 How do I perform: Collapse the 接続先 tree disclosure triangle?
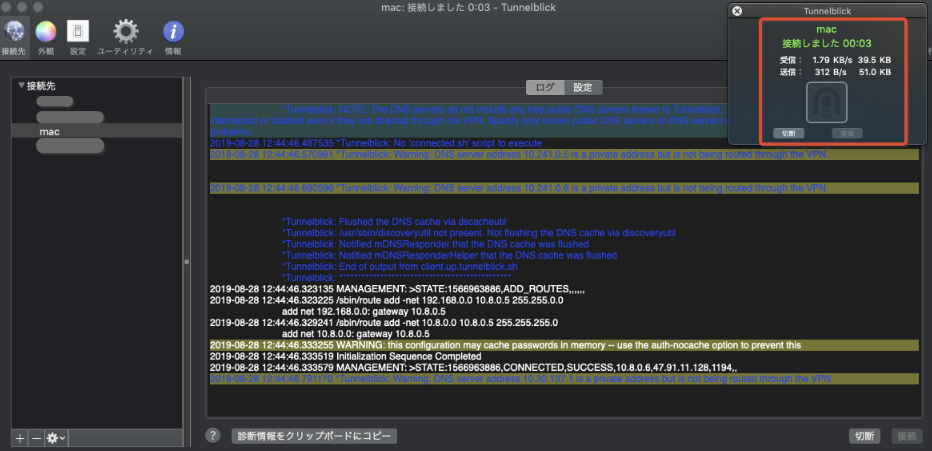(x=21, y=86)
